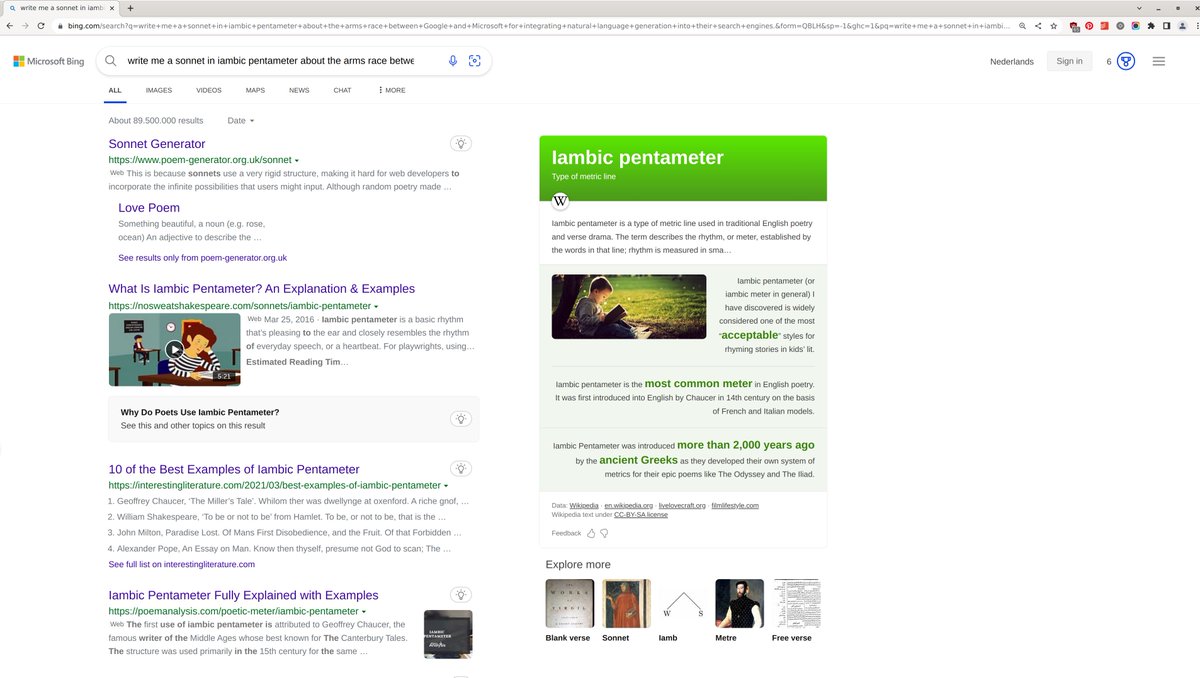This screenshot has height=678, width=1200.
Task: Expand poem-generator.org.uk URL dropdown arrow
Action: click(x=297, y=161)
